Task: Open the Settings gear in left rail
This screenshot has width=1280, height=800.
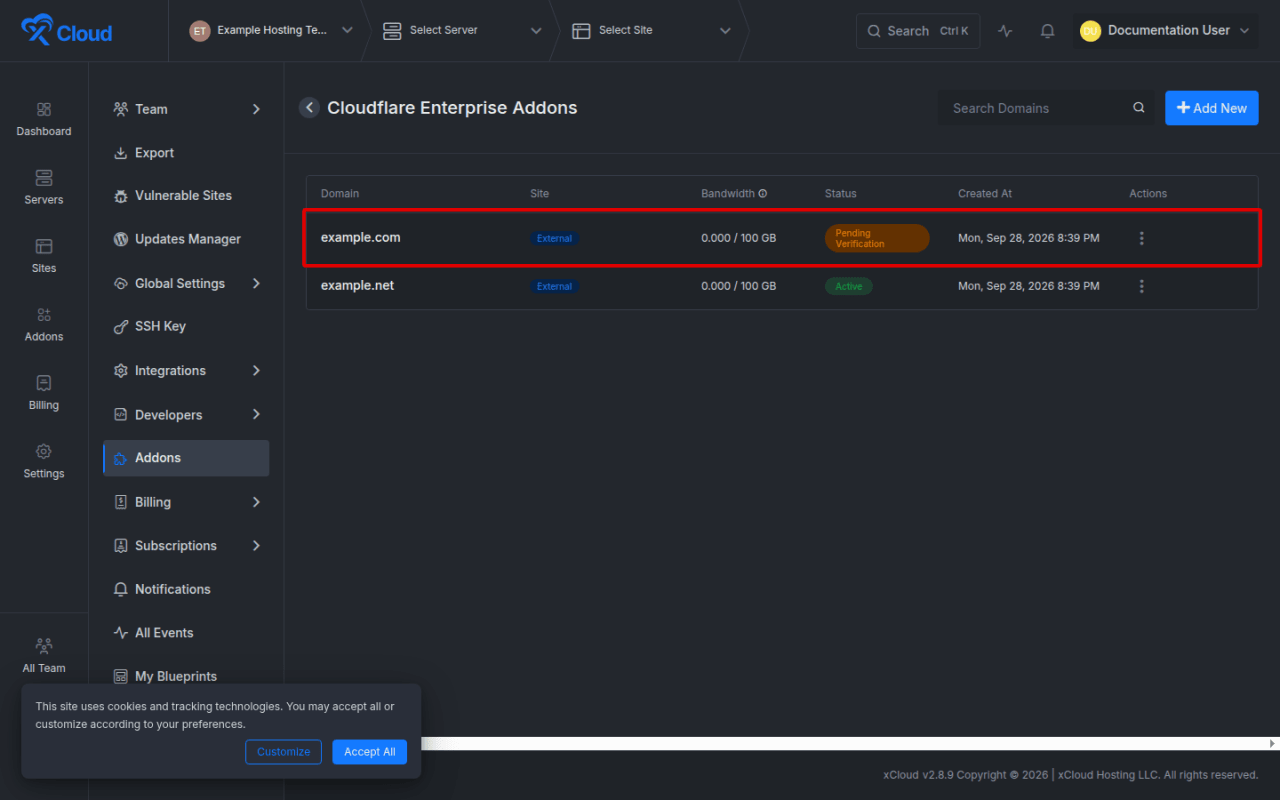Action: click(44, 451)
